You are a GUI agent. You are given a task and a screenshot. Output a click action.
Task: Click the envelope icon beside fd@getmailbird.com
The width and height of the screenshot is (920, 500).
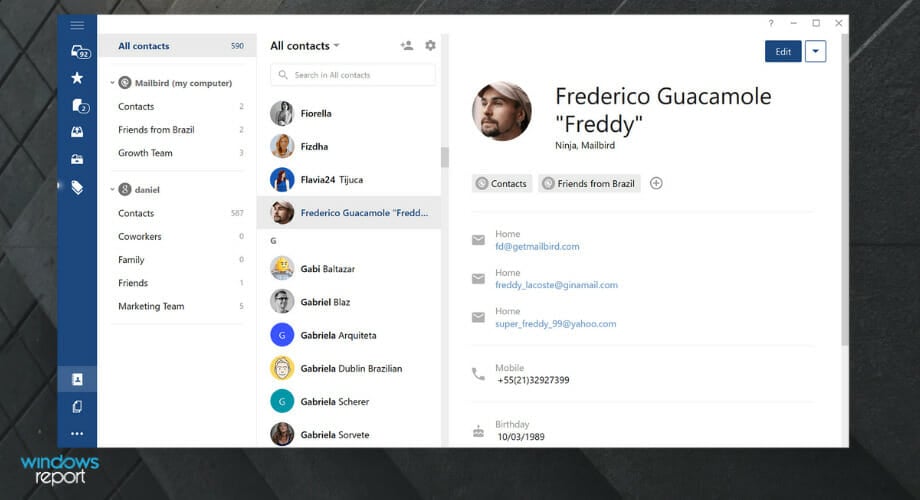pos(478,240)
